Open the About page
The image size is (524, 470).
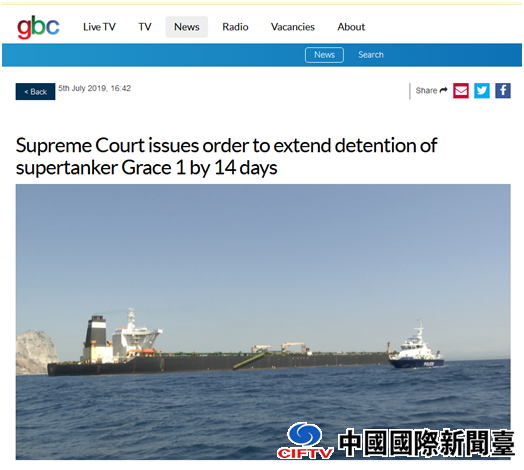[x=351, y=27]
